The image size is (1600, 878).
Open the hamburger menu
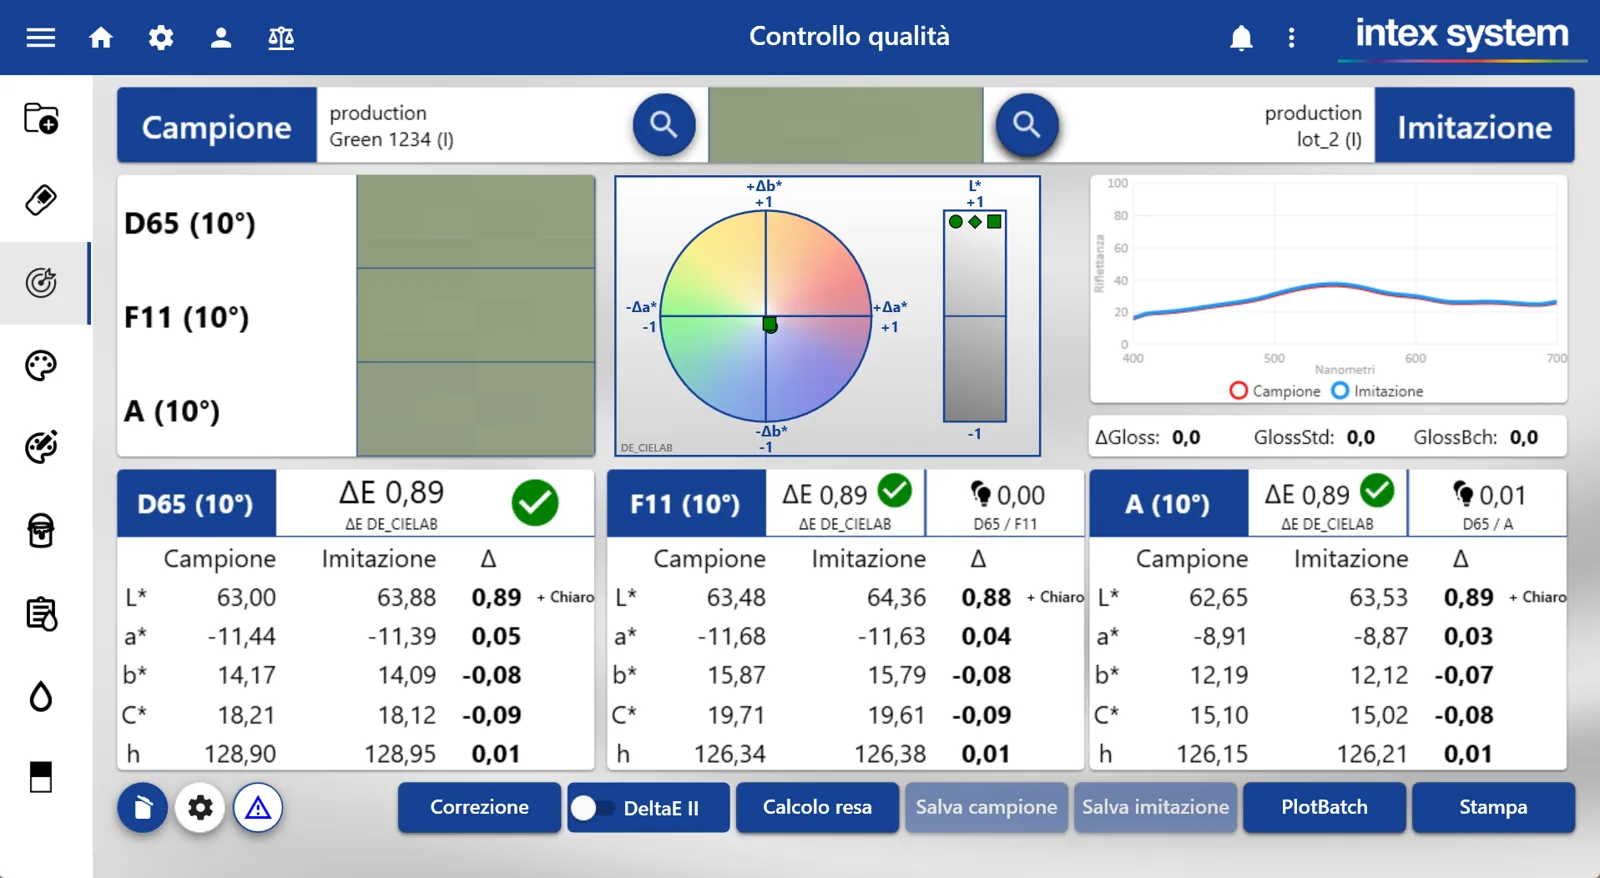[41, 38]
